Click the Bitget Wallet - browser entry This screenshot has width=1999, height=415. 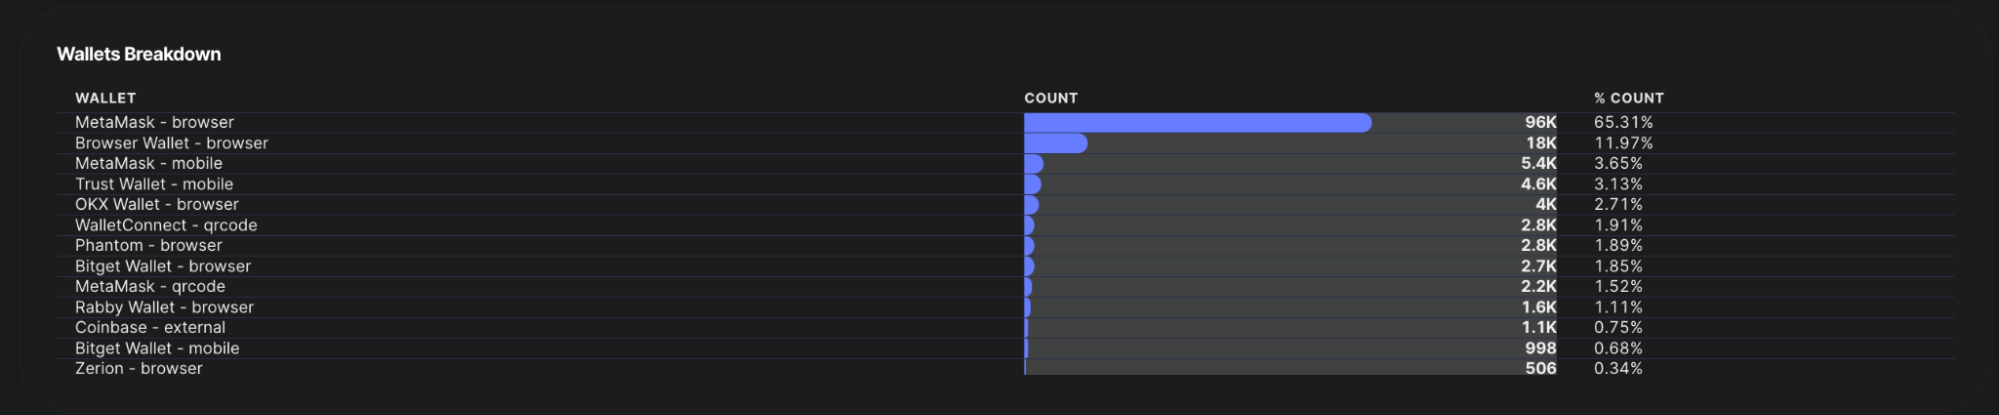pos(163,266)
